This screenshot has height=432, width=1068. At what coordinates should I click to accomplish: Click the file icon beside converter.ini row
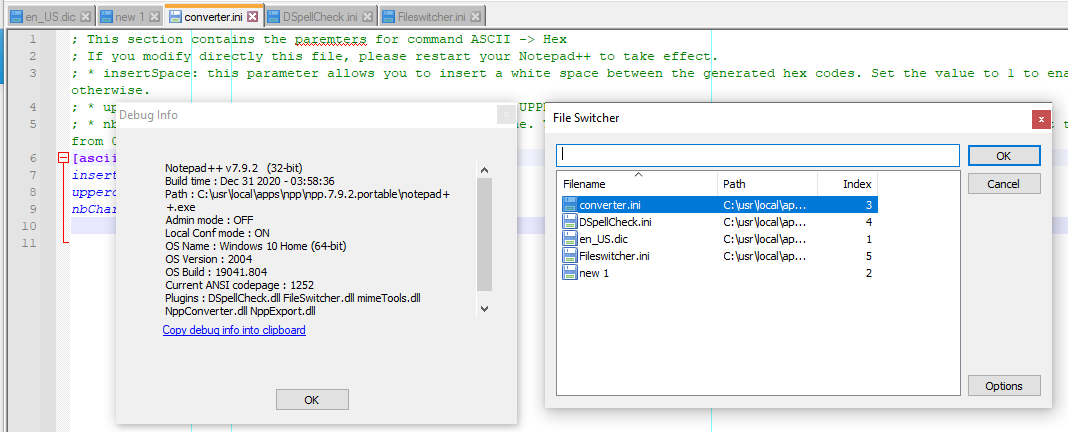[569, 204]
